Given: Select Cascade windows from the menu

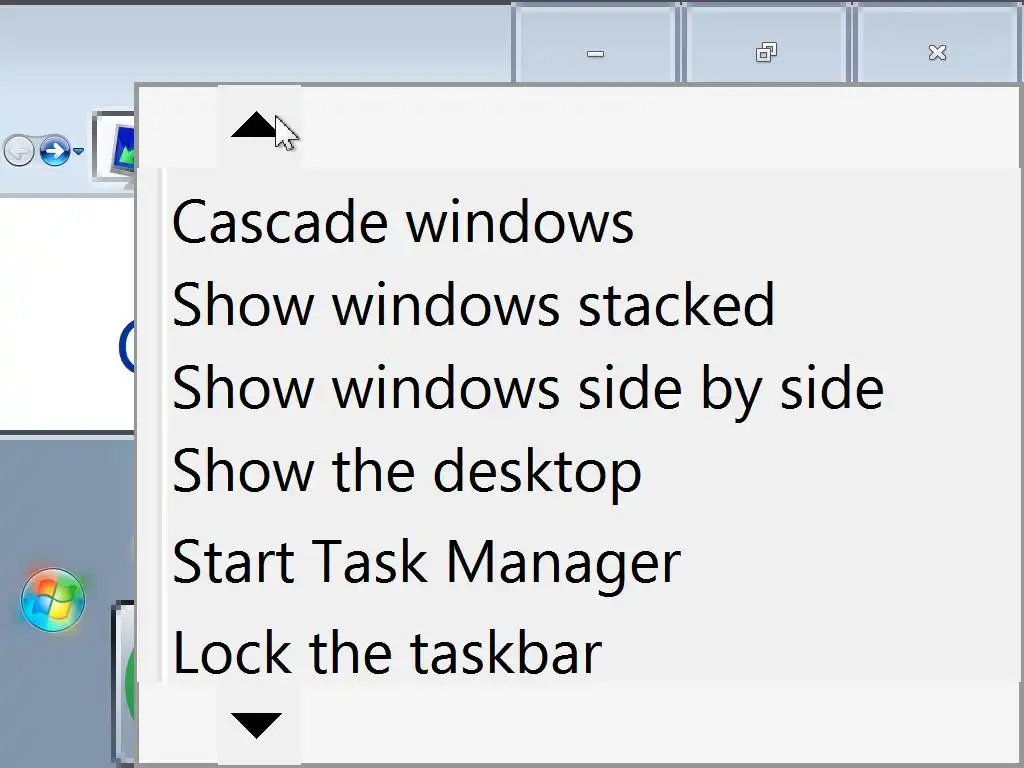Looking at the screenshot, I should tap(402, 221).
